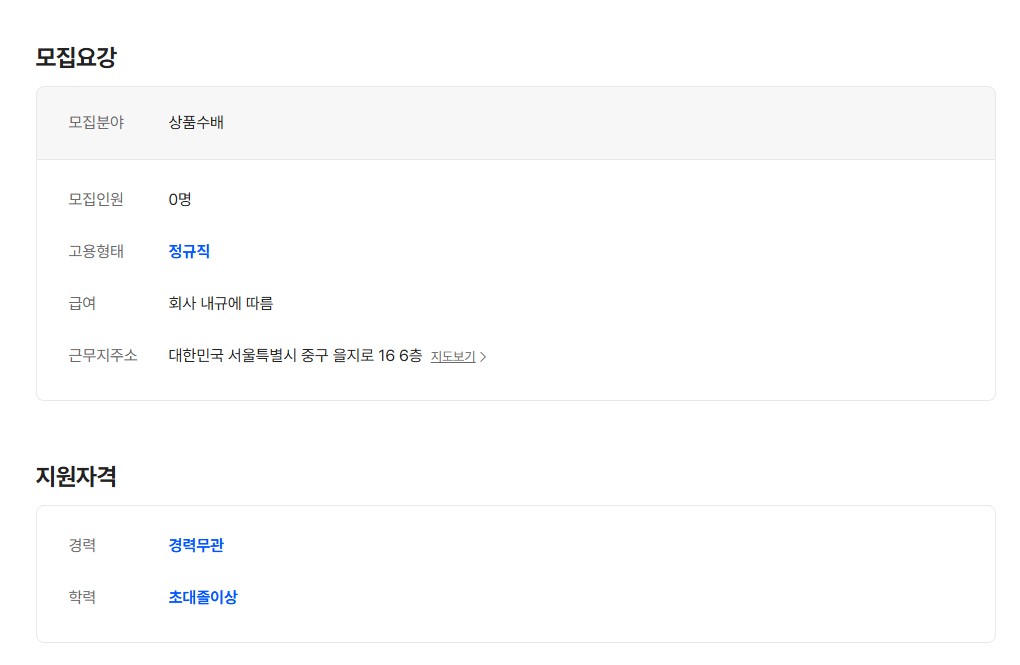Click the 초대졸이상 education link

(x=203, y=597)
